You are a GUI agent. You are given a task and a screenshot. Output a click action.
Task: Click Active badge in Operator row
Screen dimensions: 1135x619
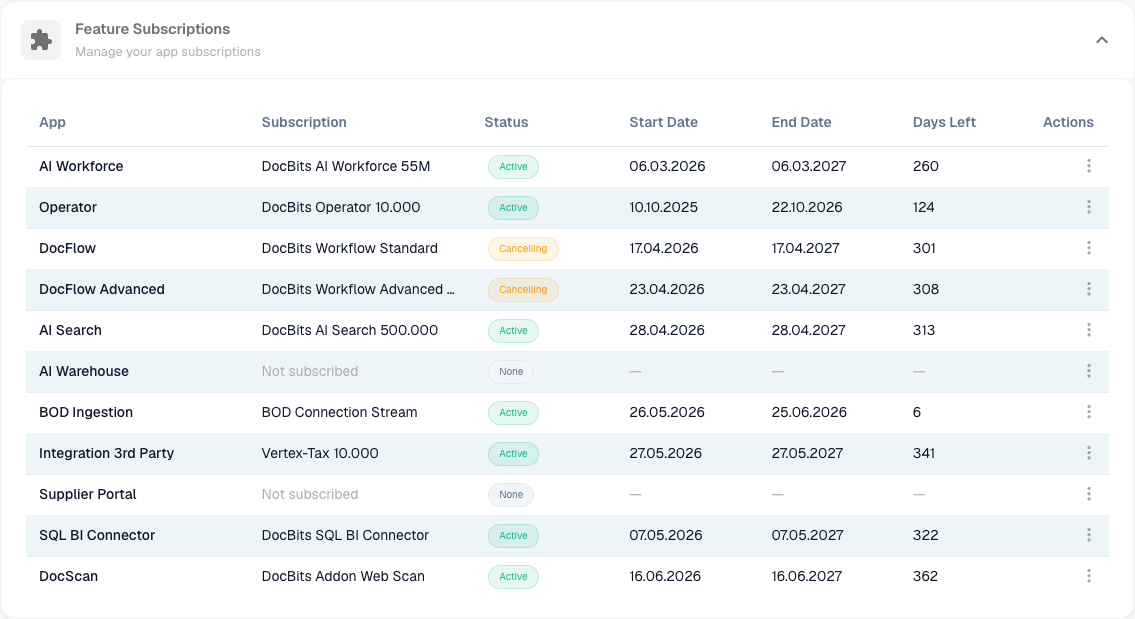(x=513, y=208)
